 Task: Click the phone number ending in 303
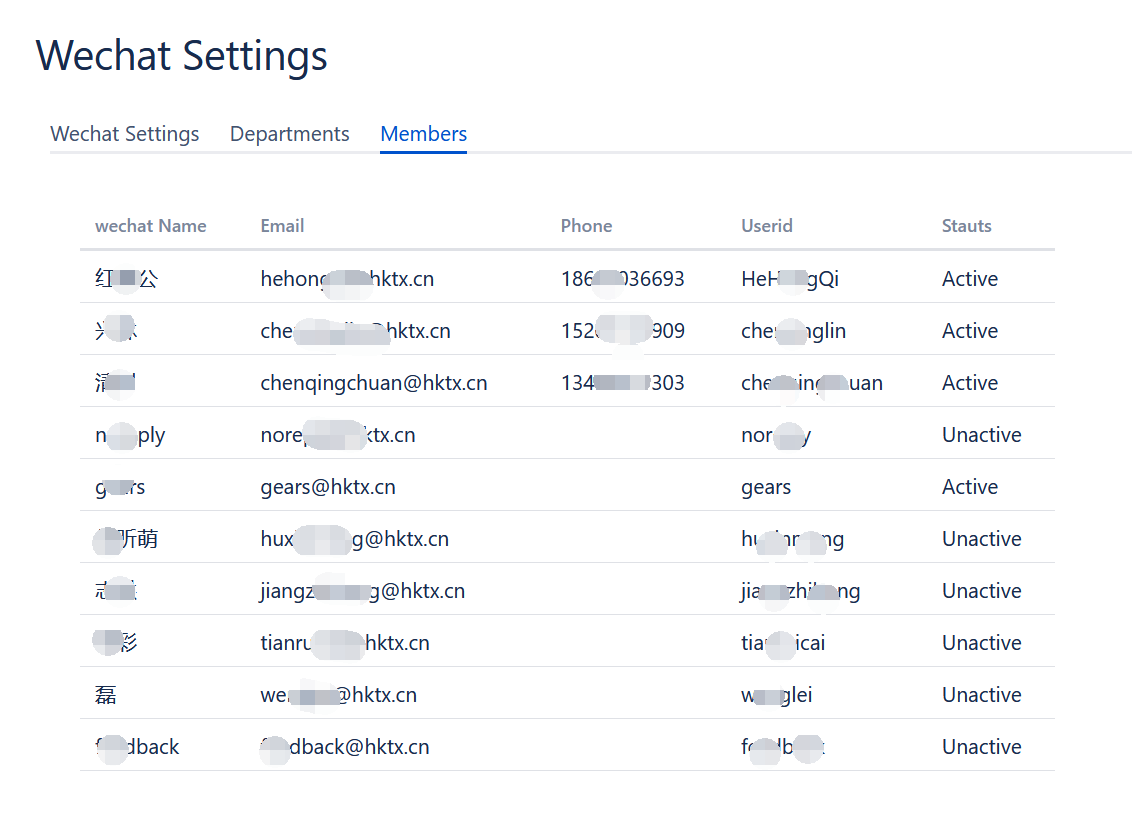coord(622,383)
